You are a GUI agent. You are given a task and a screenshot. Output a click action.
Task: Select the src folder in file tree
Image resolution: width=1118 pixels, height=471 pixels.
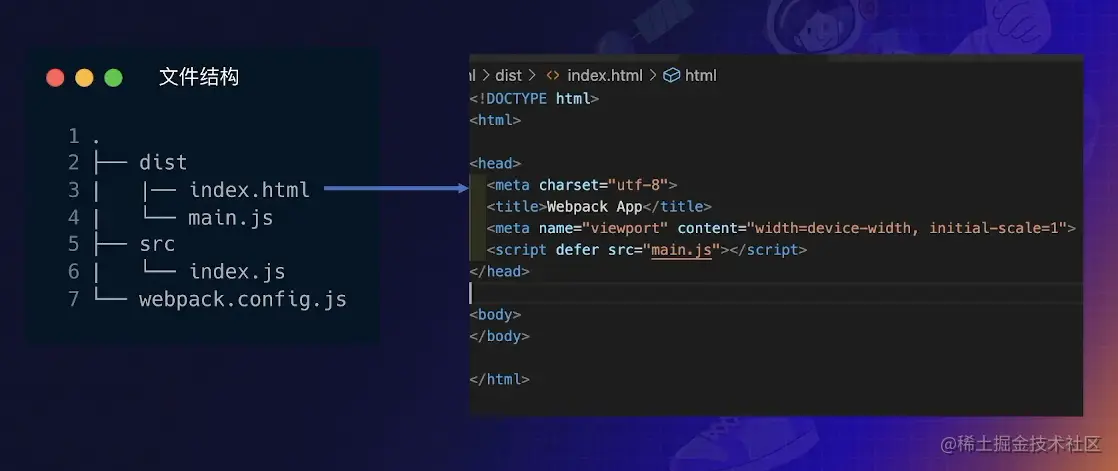point(157,244)
